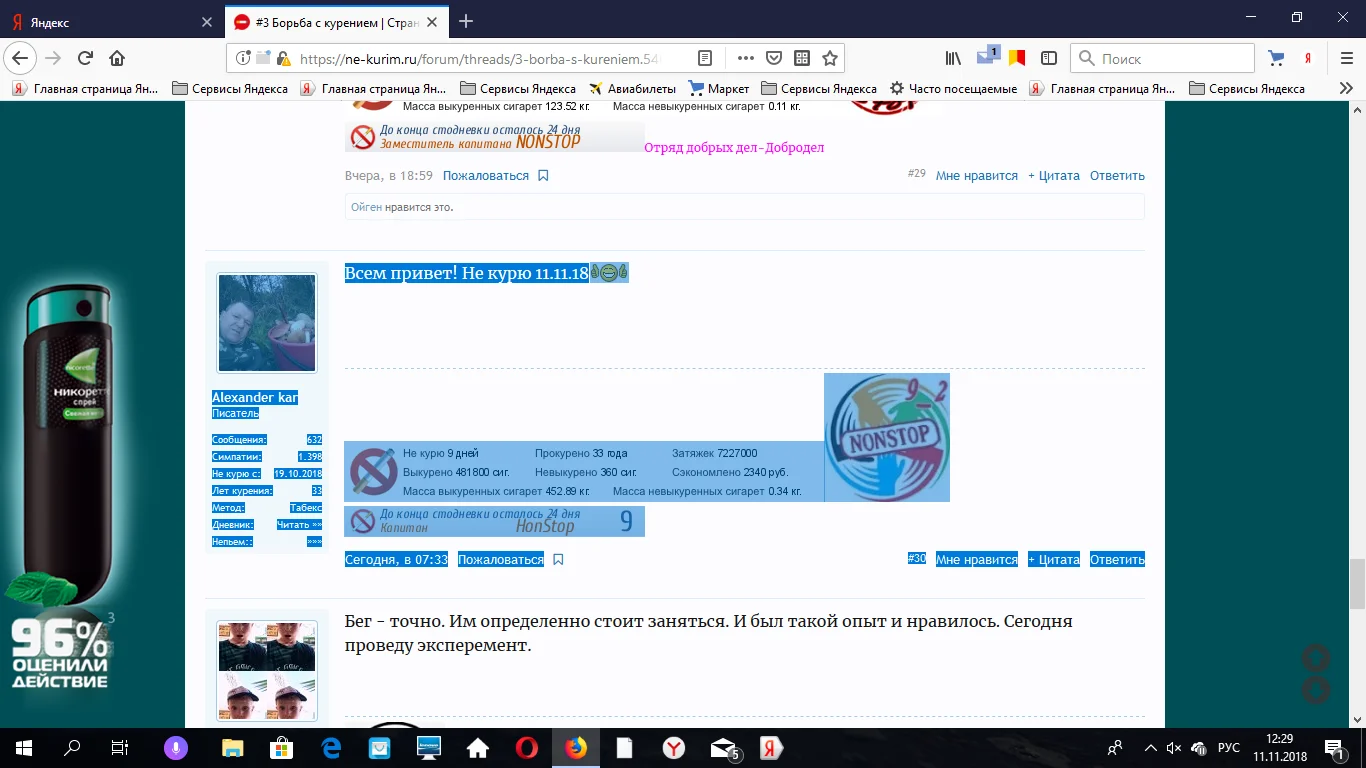
Task: Open page actions three-dot menu
Action: point(745,58)
